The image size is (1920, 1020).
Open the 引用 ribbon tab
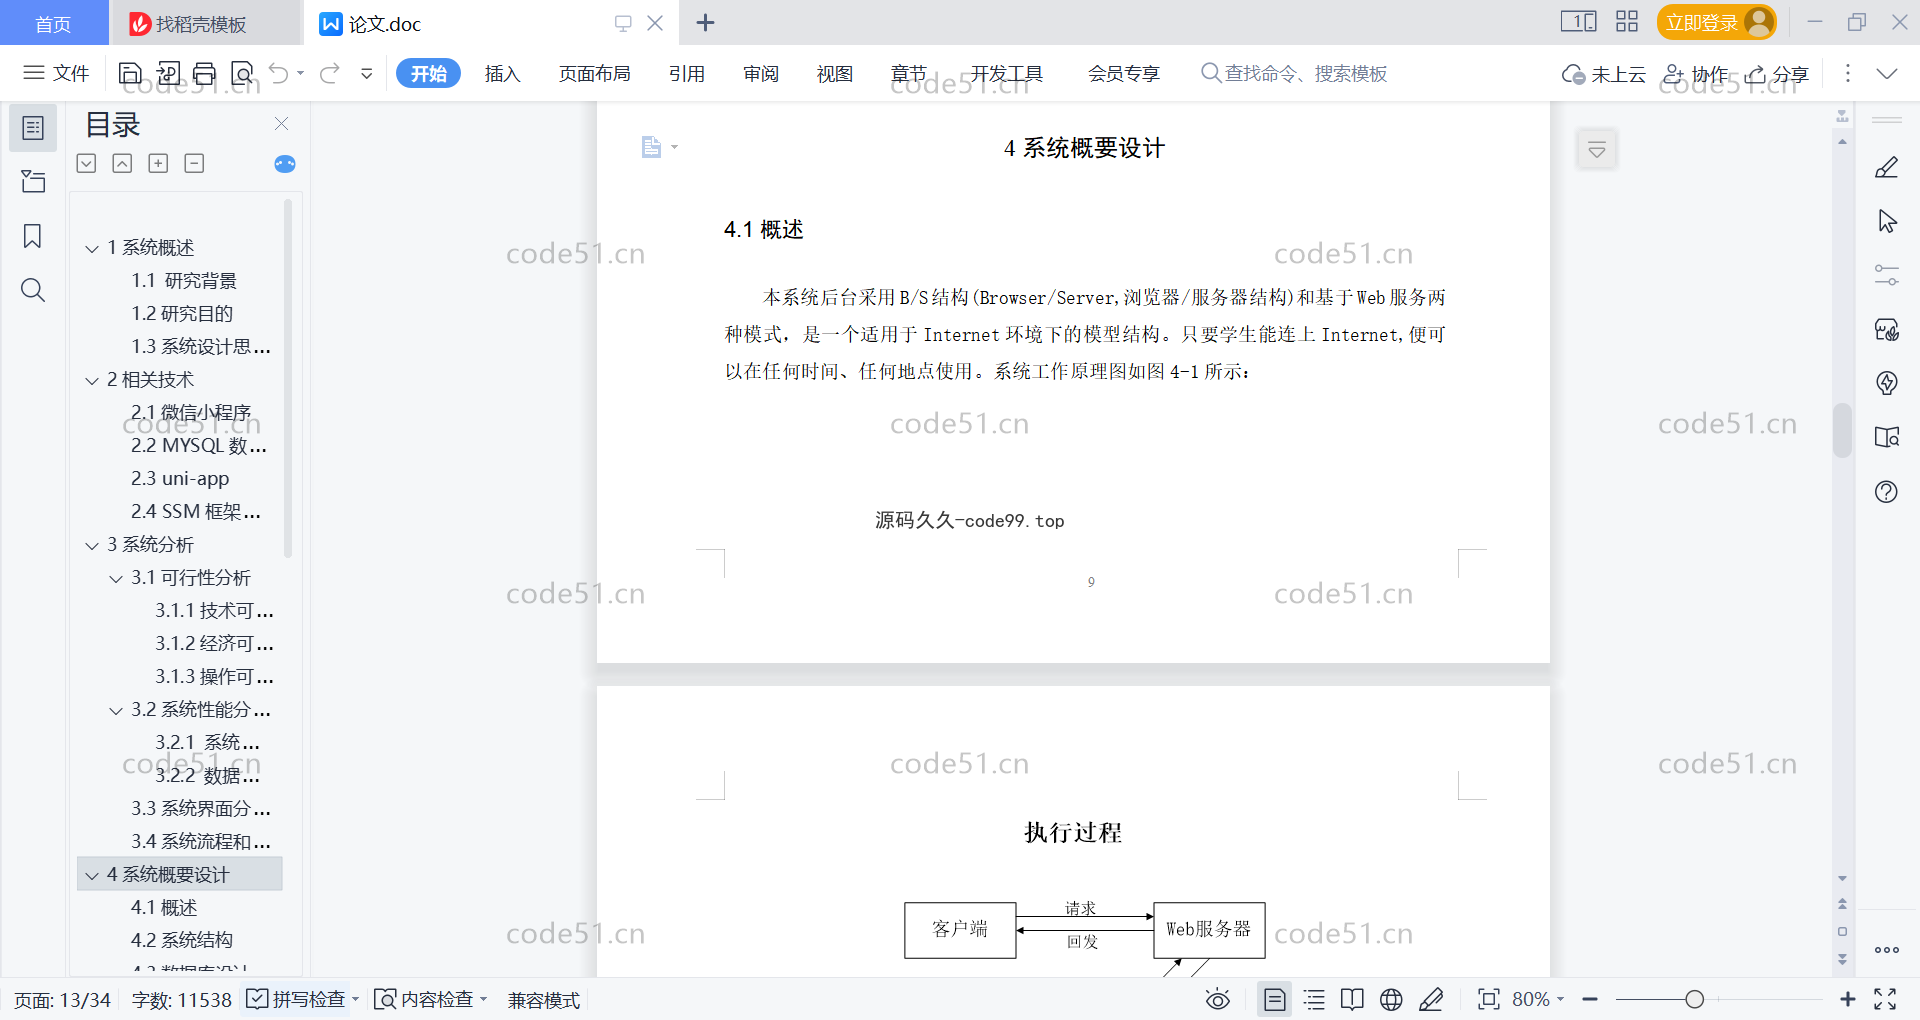point(687,73)
